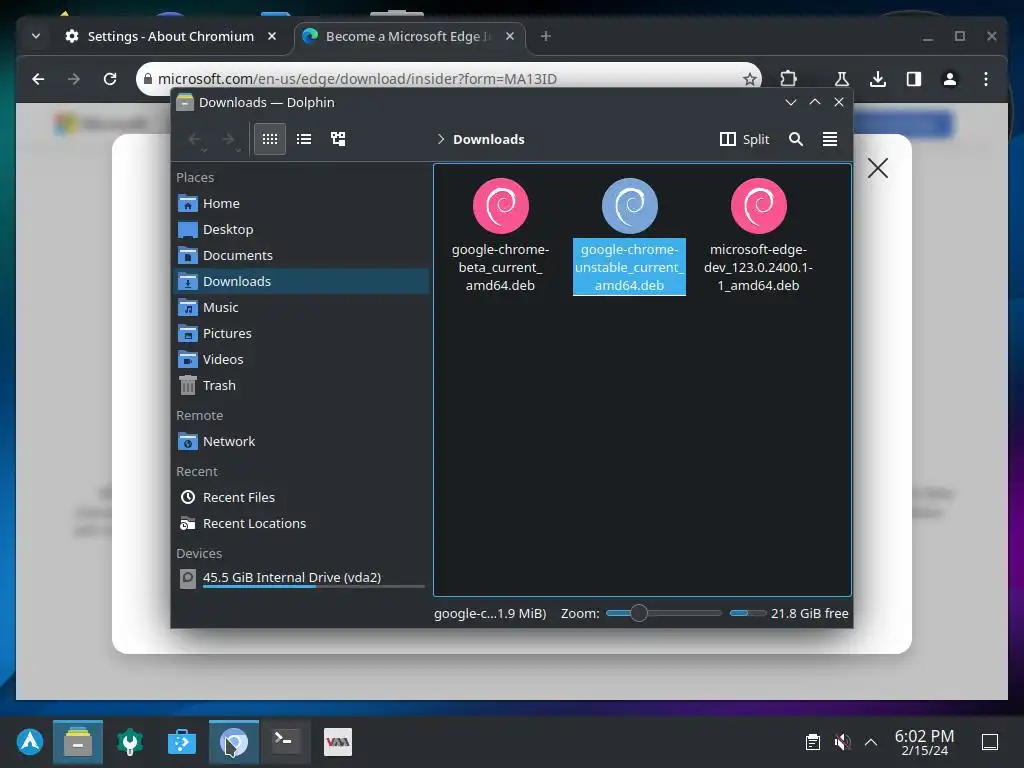Open Downloads in Places panel
Viewport: 1024px width, 768px height.
click(x=301, y=281)
